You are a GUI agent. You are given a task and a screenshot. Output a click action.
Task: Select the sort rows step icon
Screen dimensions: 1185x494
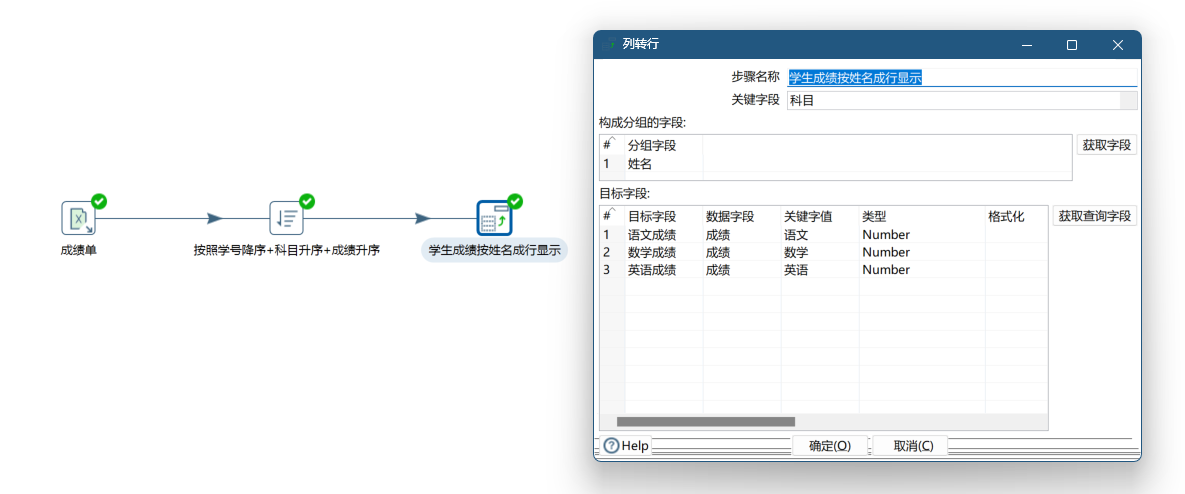tap(286, 217)
